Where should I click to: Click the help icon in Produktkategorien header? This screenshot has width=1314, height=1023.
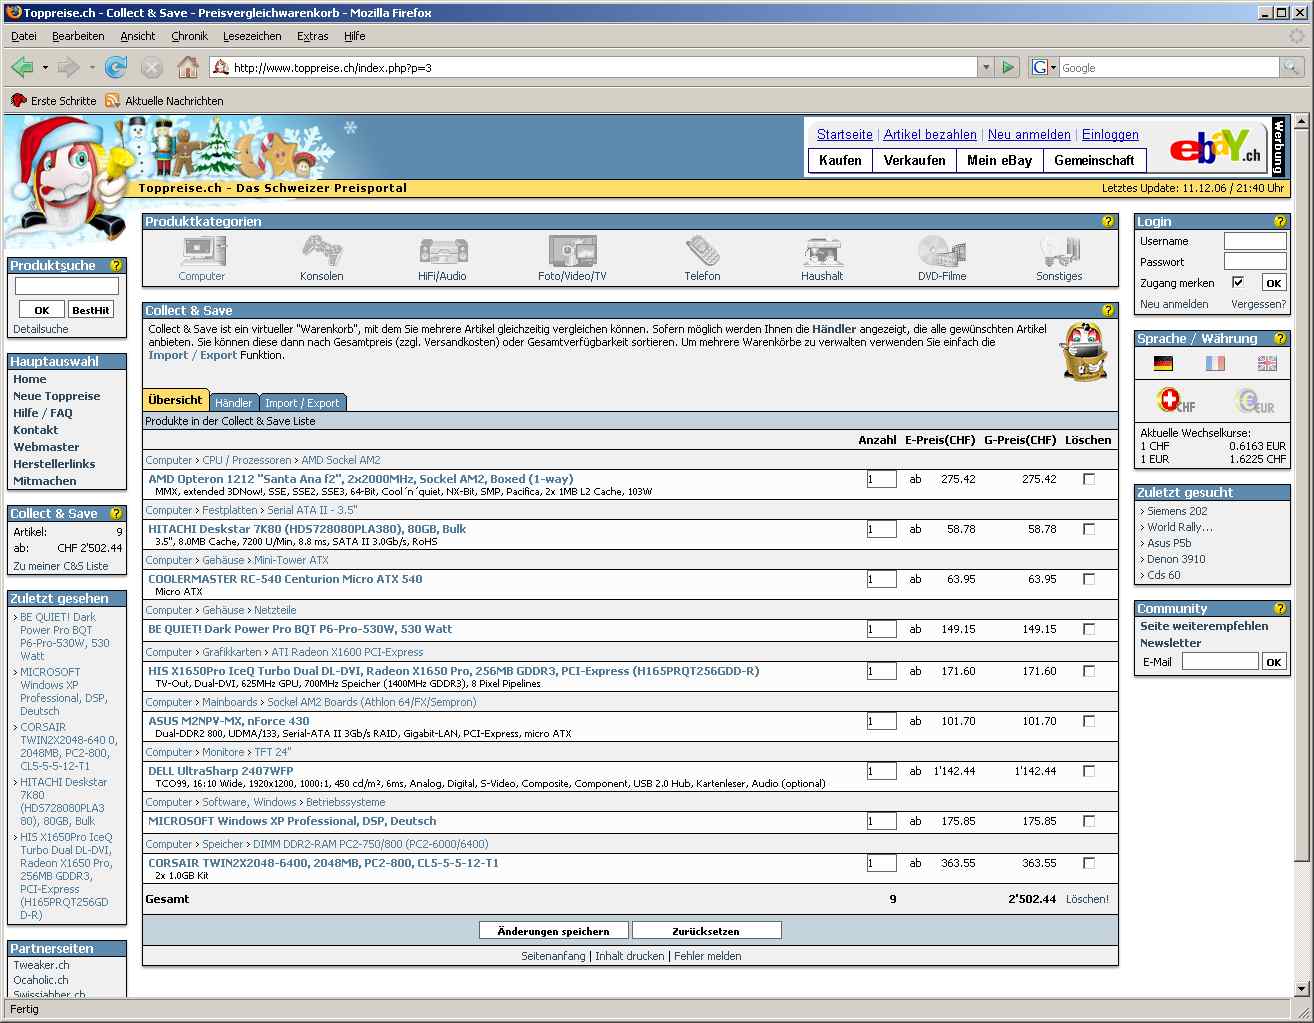[x=1108, y=222]
